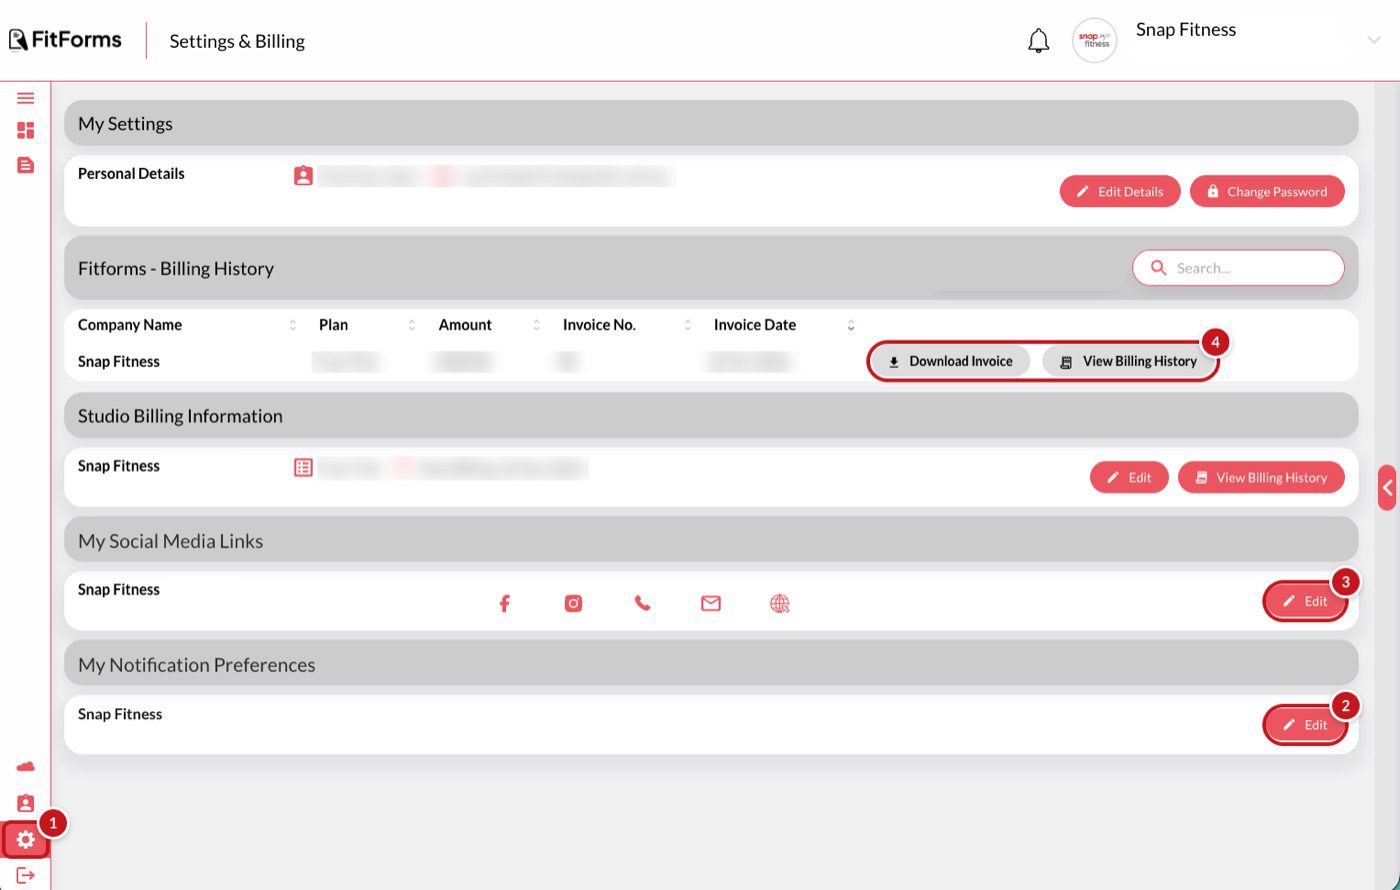
Task: Expand the right-edge side panel arrow
Action: point(1387,488)
